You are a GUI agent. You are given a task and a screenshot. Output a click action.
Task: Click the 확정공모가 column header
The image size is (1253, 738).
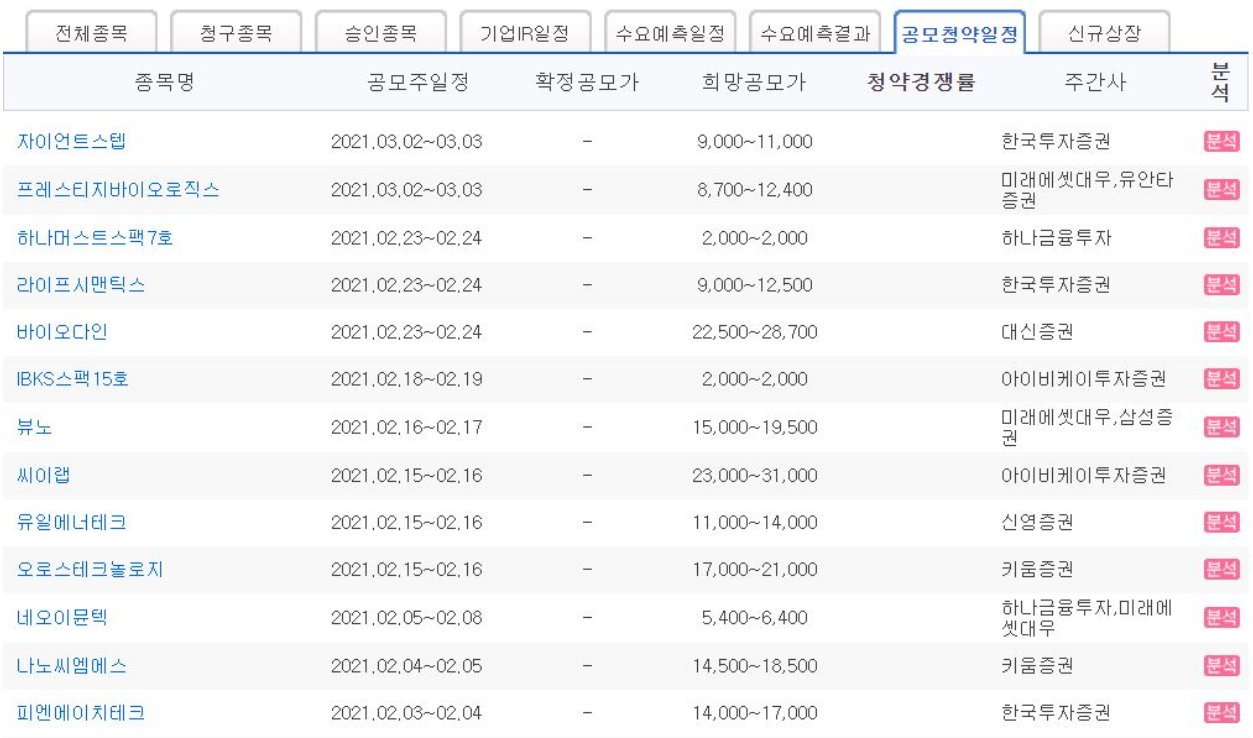tap(588, 82)
